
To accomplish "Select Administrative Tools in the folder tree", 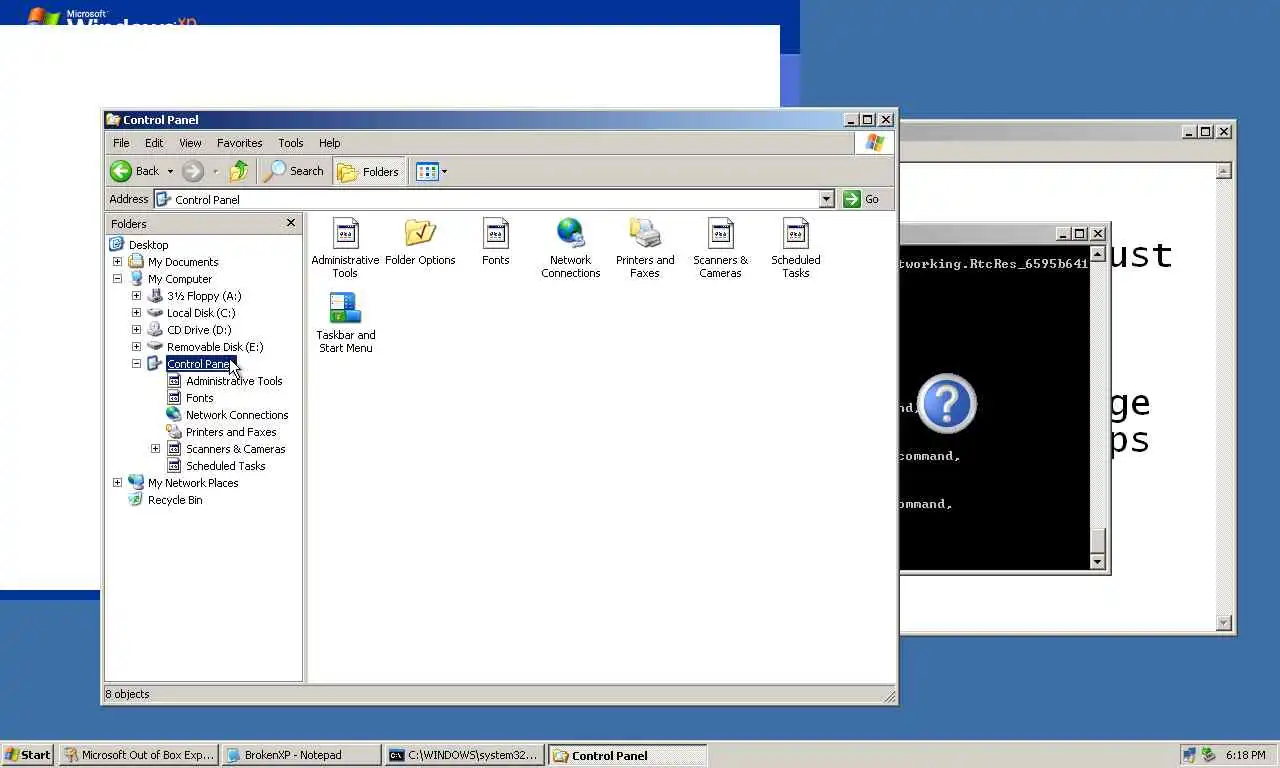I will [x=234, y=381].
